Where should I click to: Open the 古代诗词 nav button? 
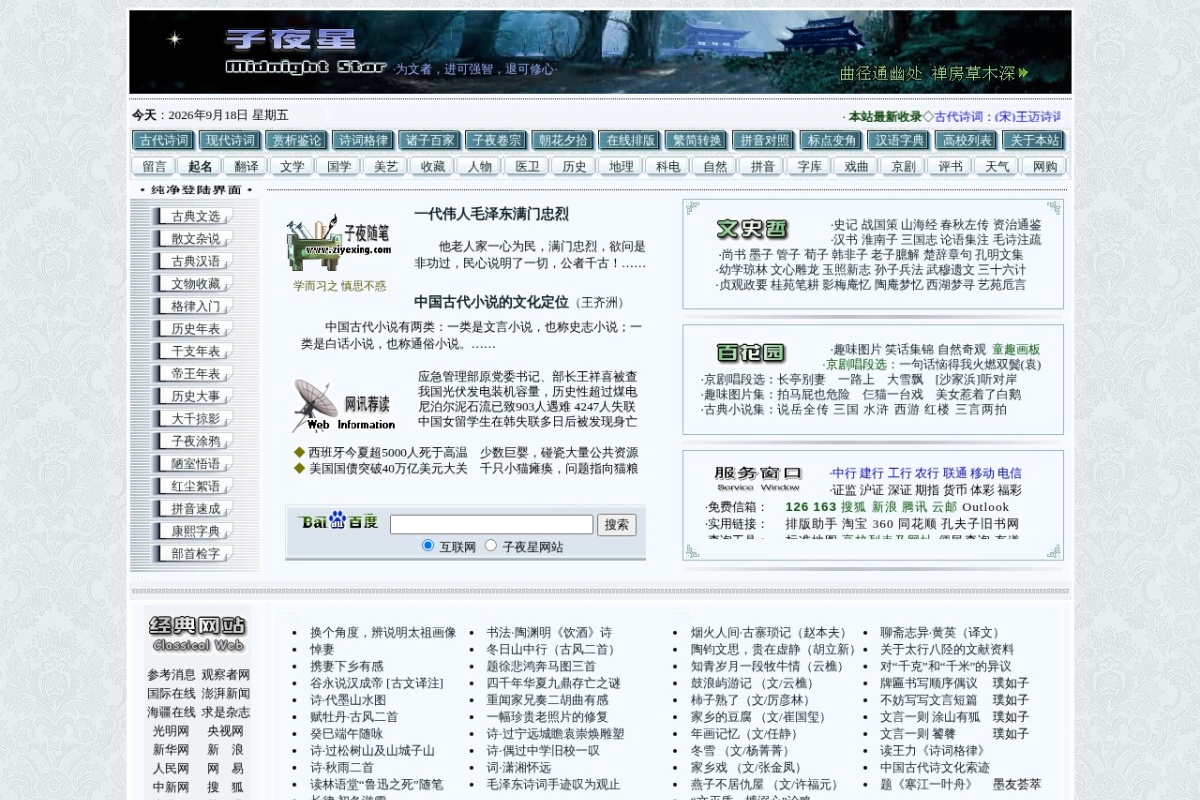(164, 140)
